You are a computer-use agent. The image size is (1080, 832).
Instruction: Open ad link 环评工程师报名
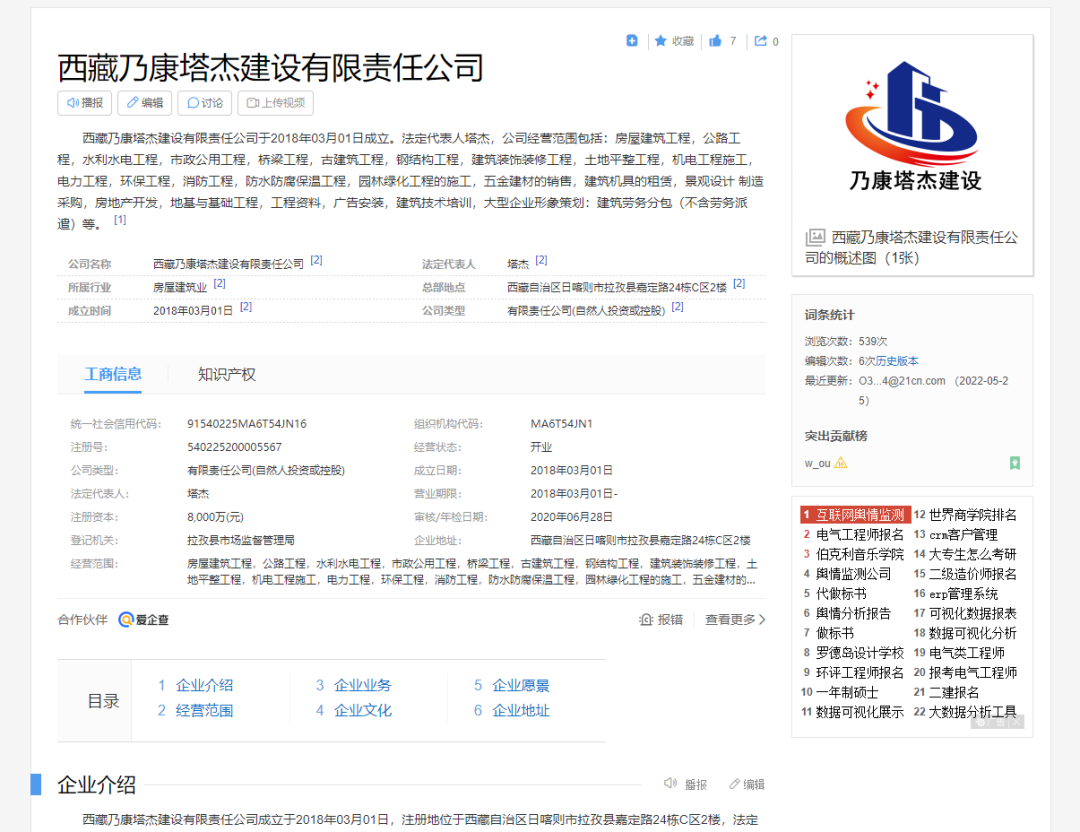tap(860, 673)
